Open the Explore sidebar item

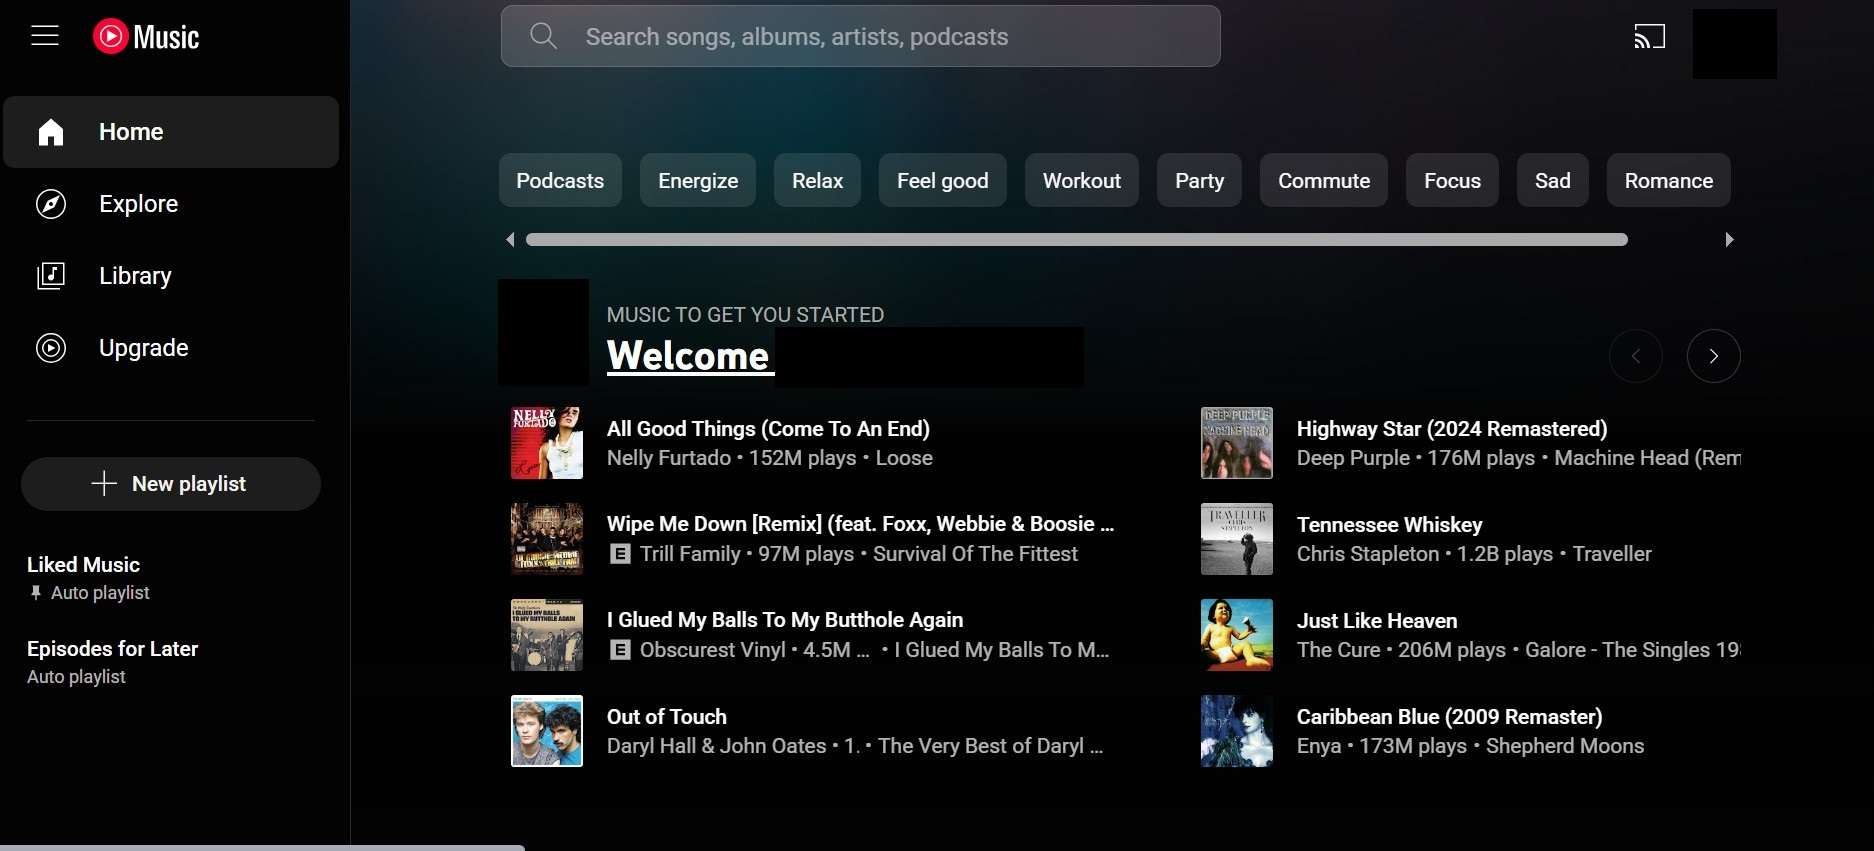coord(171,204)
